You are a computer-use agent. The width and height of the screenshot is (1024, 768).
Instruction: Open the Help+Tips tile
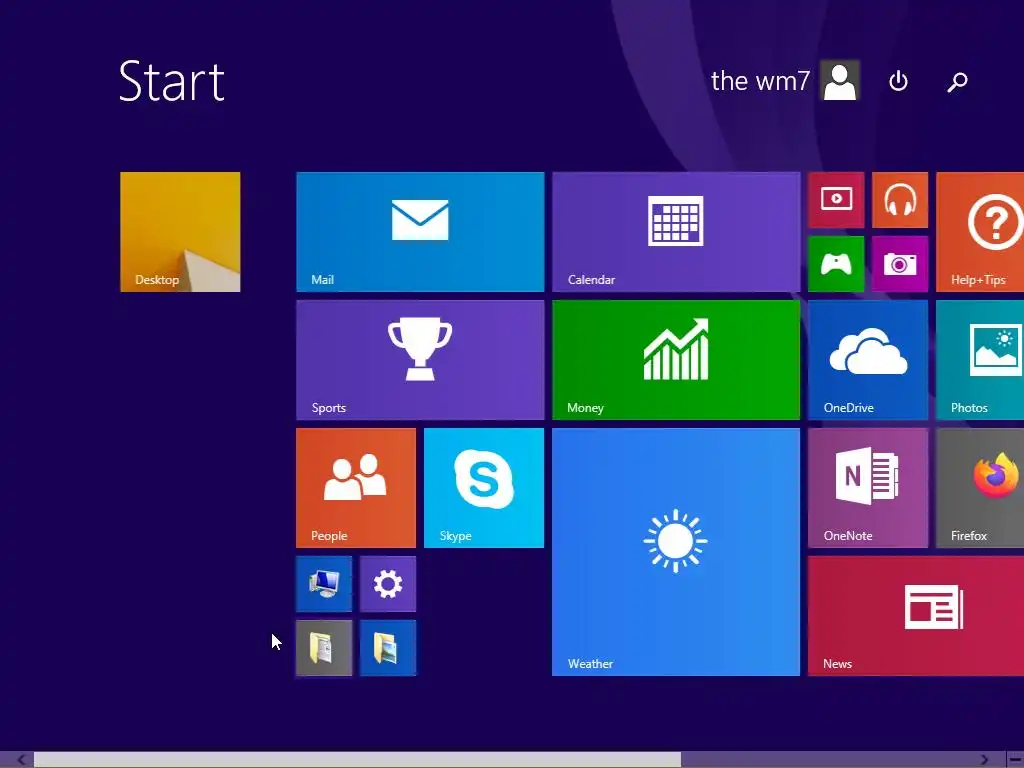980,232
